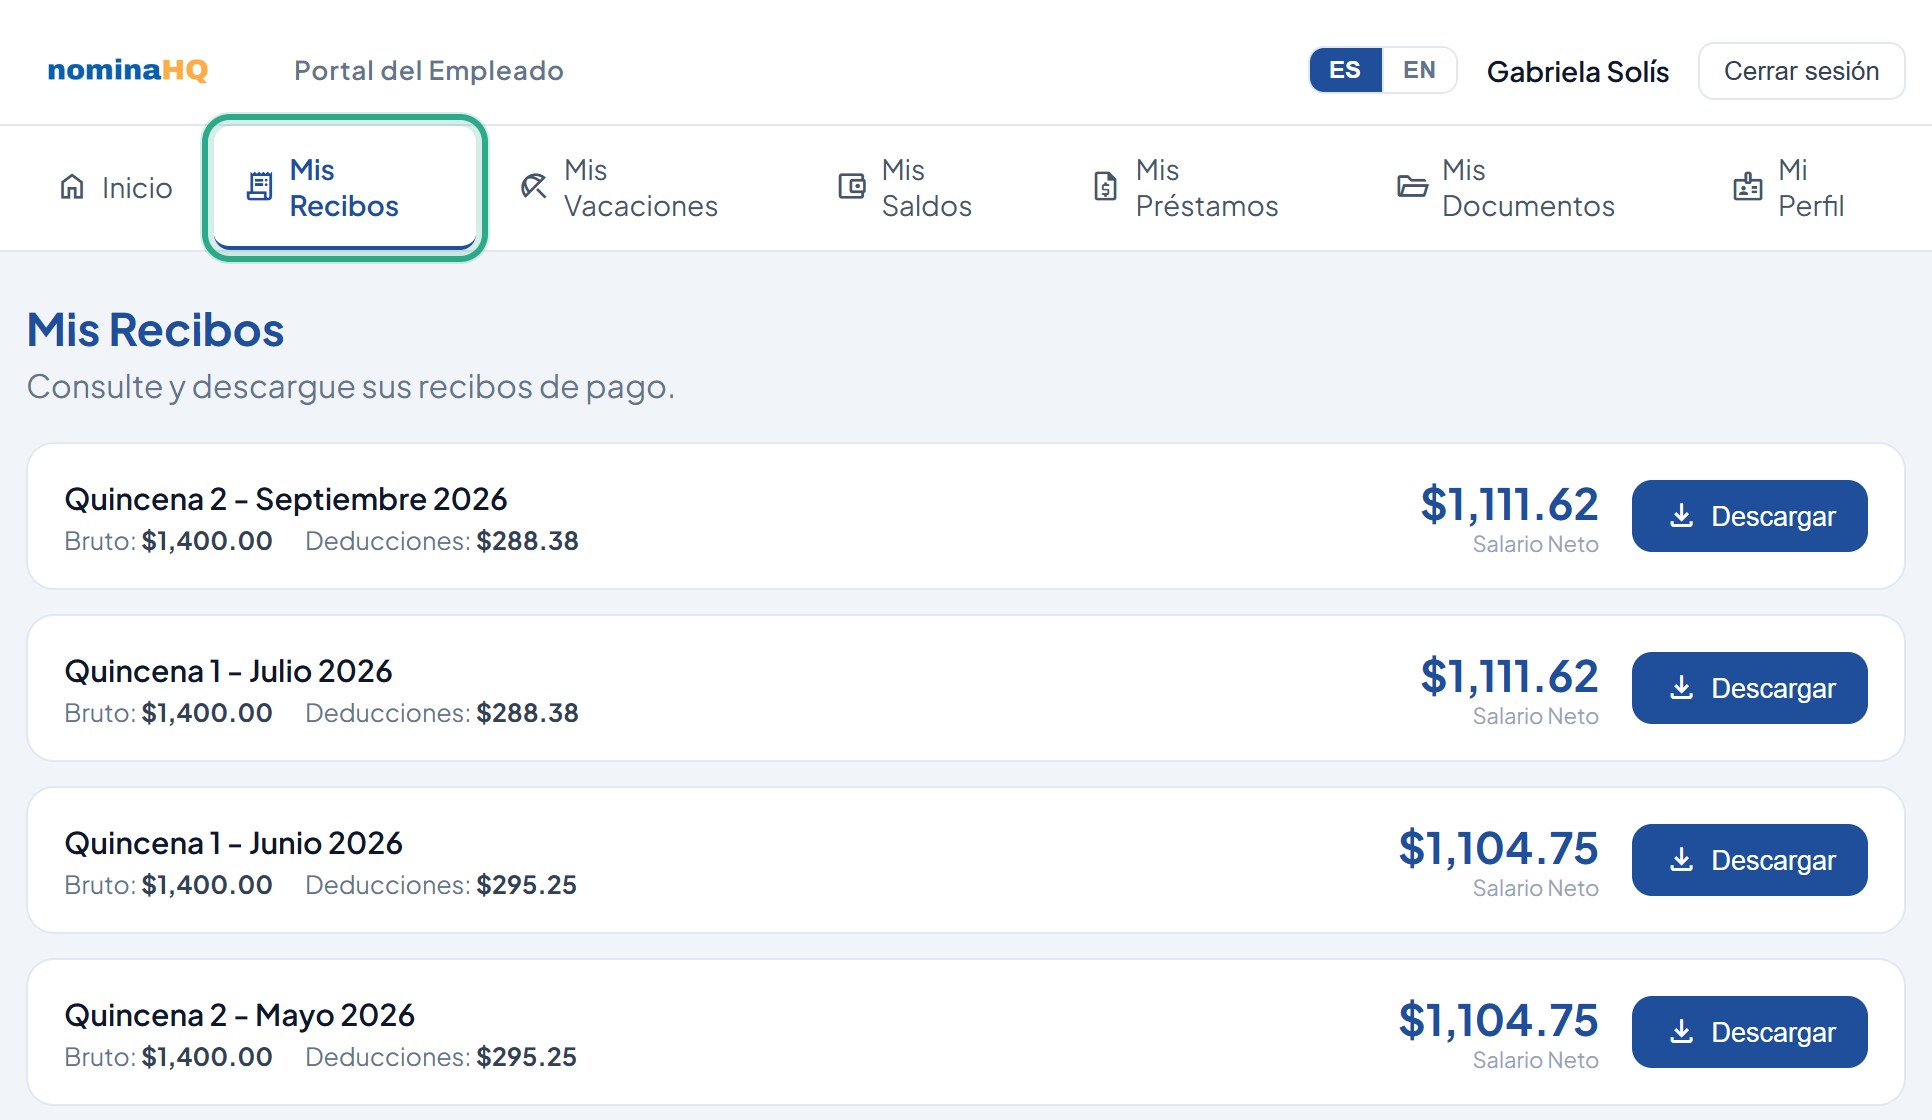Viewport: 1932px width, 1120px height.
Task: Click Bruto $1,400.00 in Septiembre 2026 card
Action: click(169, 541)
